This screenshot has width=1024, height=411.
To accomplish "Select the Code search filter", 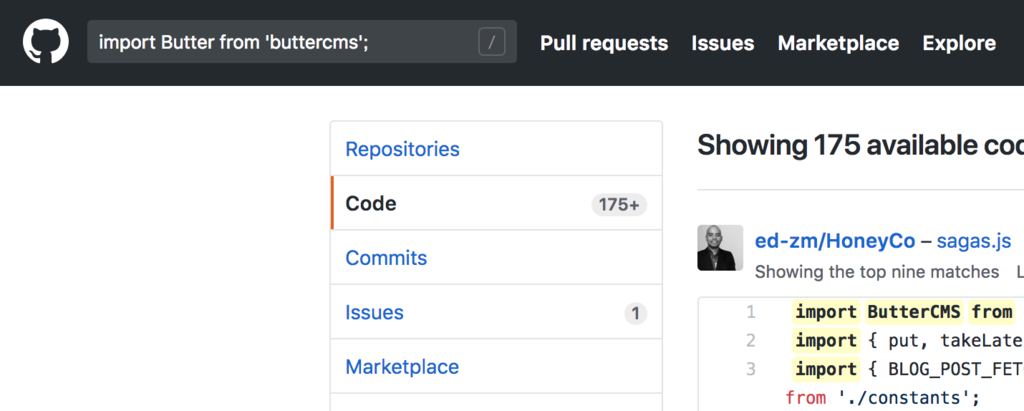I will tap(497, 203).
